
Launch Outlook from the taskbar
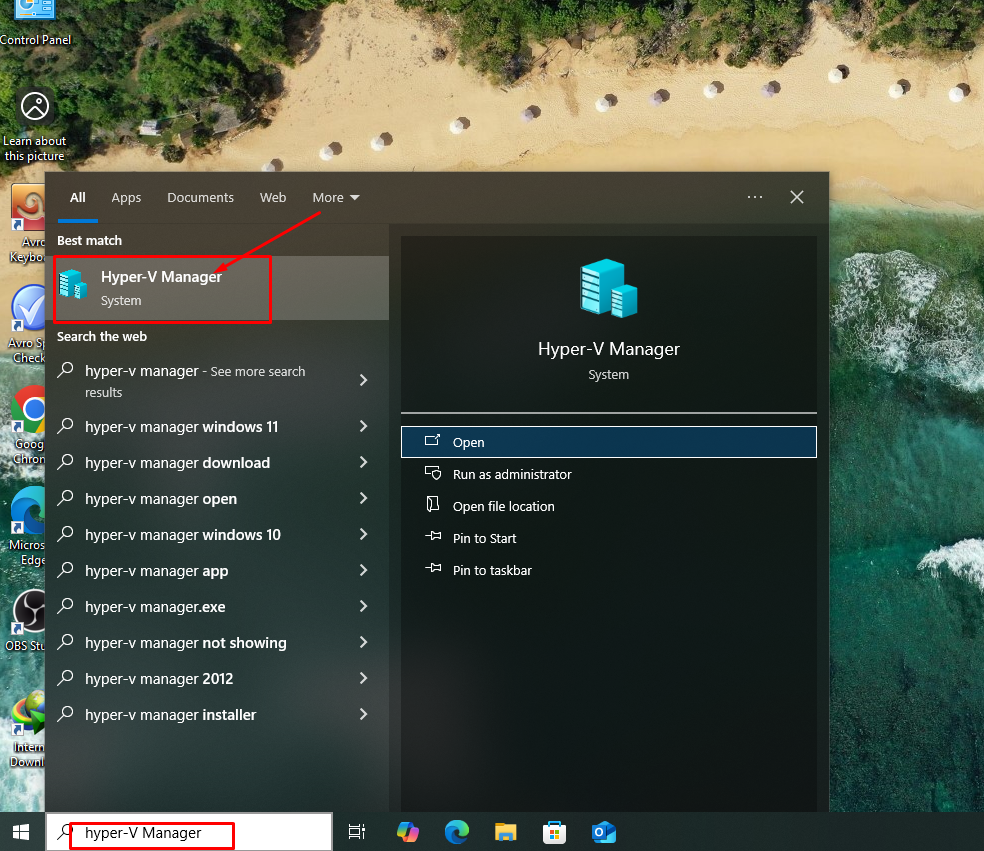pyautogui.click(x=603, y=832)
